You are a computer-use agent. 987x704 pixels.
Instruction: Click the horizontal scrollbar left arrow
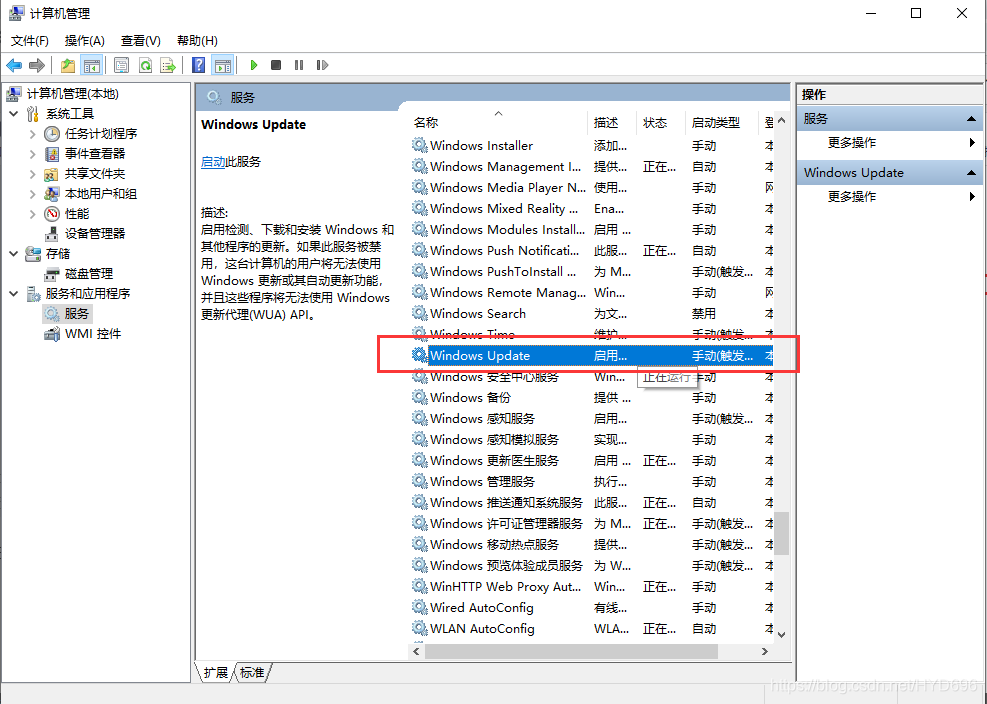click(416, 652)
